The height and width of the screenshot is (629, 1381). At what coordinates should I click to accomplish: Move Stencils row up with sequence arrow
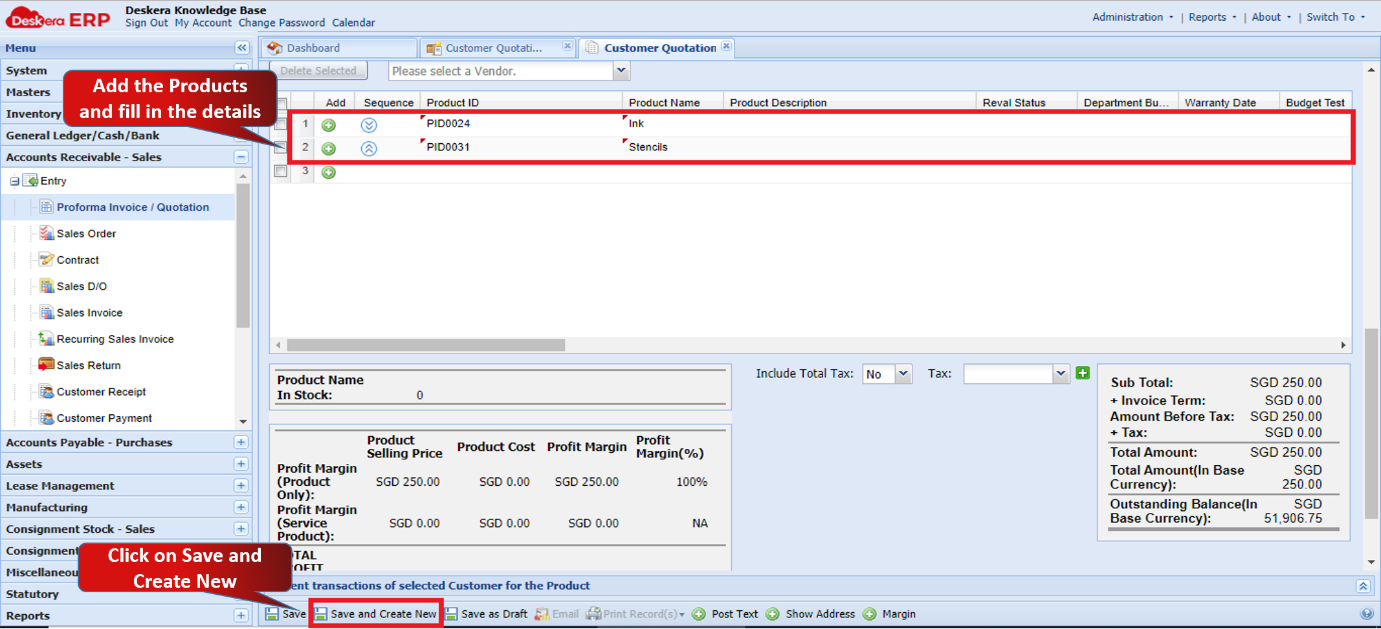click(x=369, y=148)
